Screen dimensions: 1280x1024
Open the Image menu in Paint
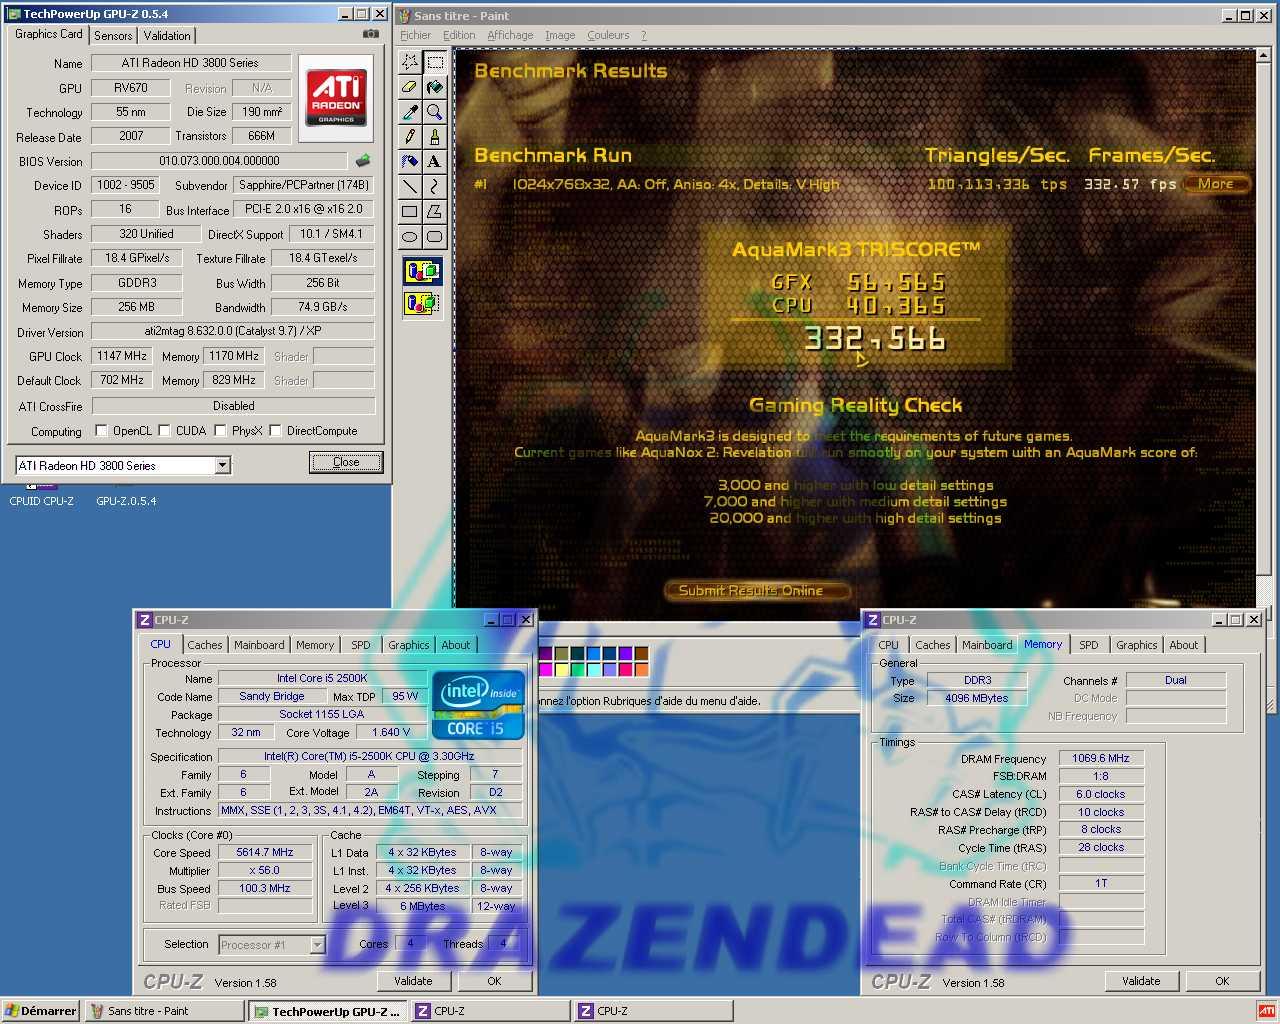560,35
